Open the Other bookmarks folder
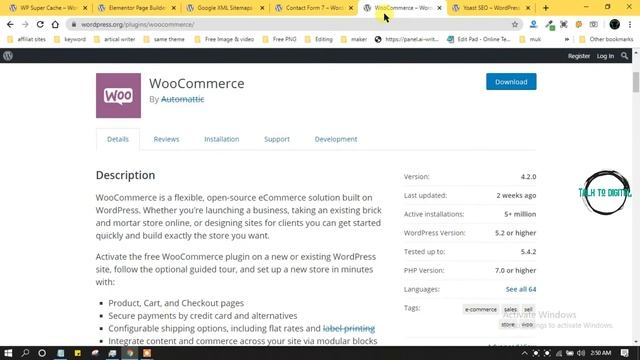The height and width of the screenshot is (360, 640). 606,39
